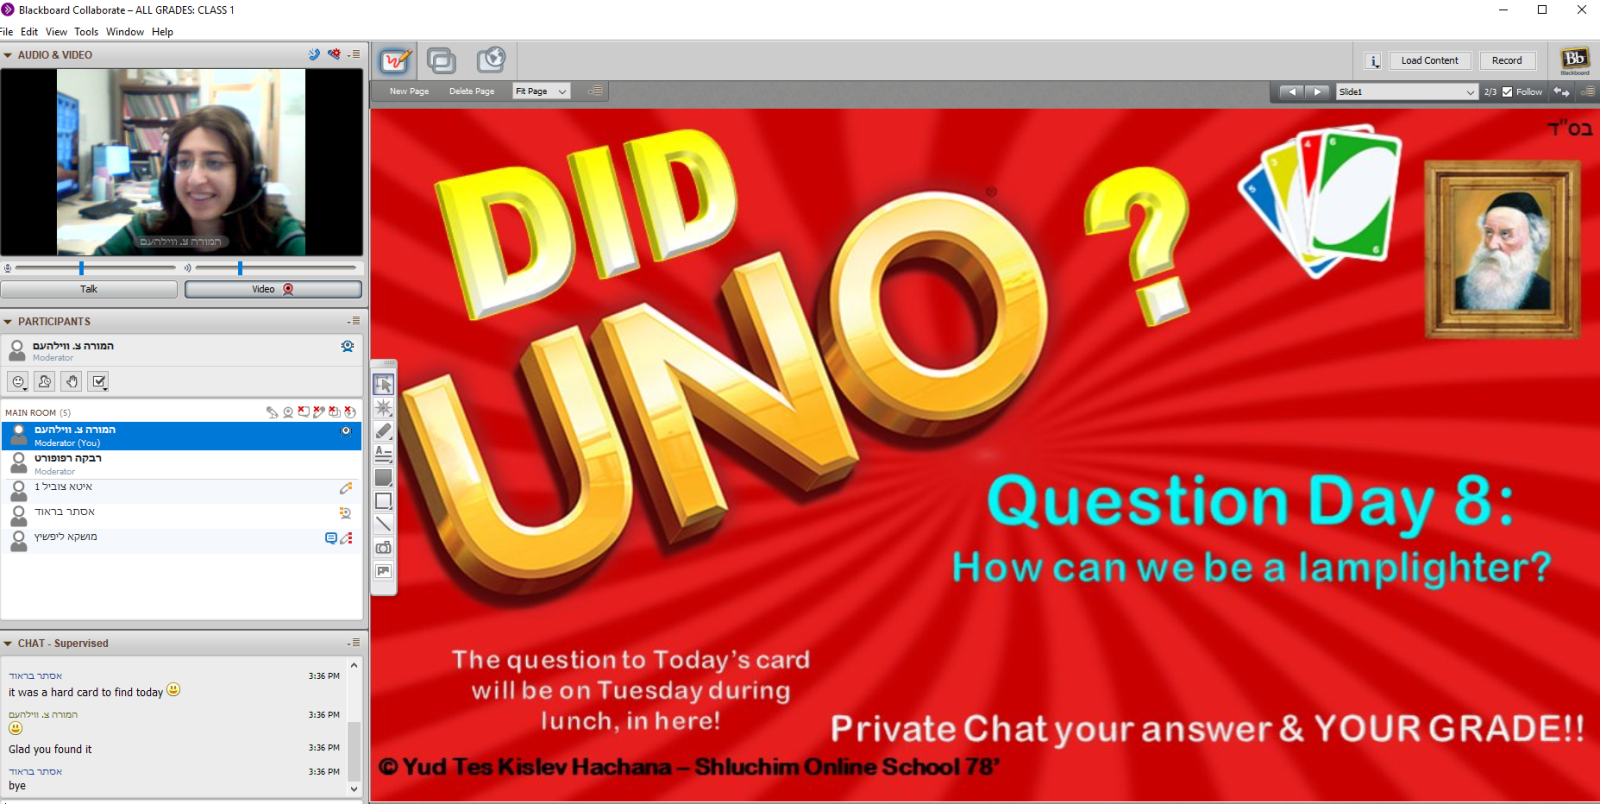Toggle Main Room video permission
The width and height of the screenshot is (1600, 804).
click(x=288, y=412)
